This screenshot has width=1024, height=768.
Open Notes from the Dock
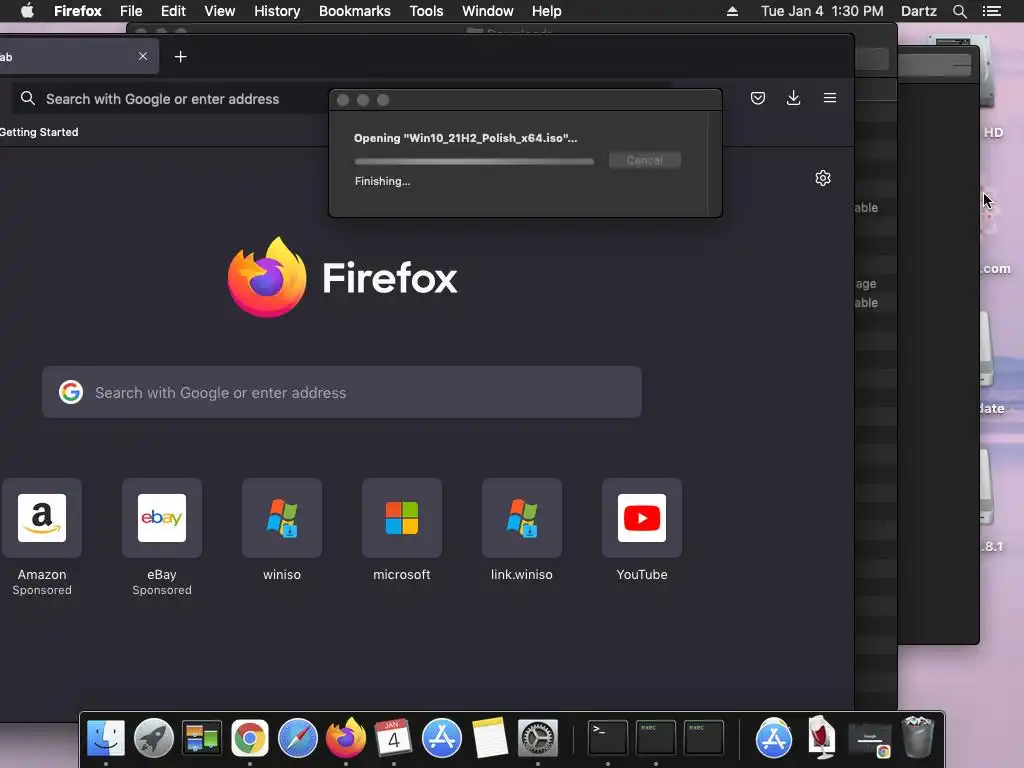490,738
